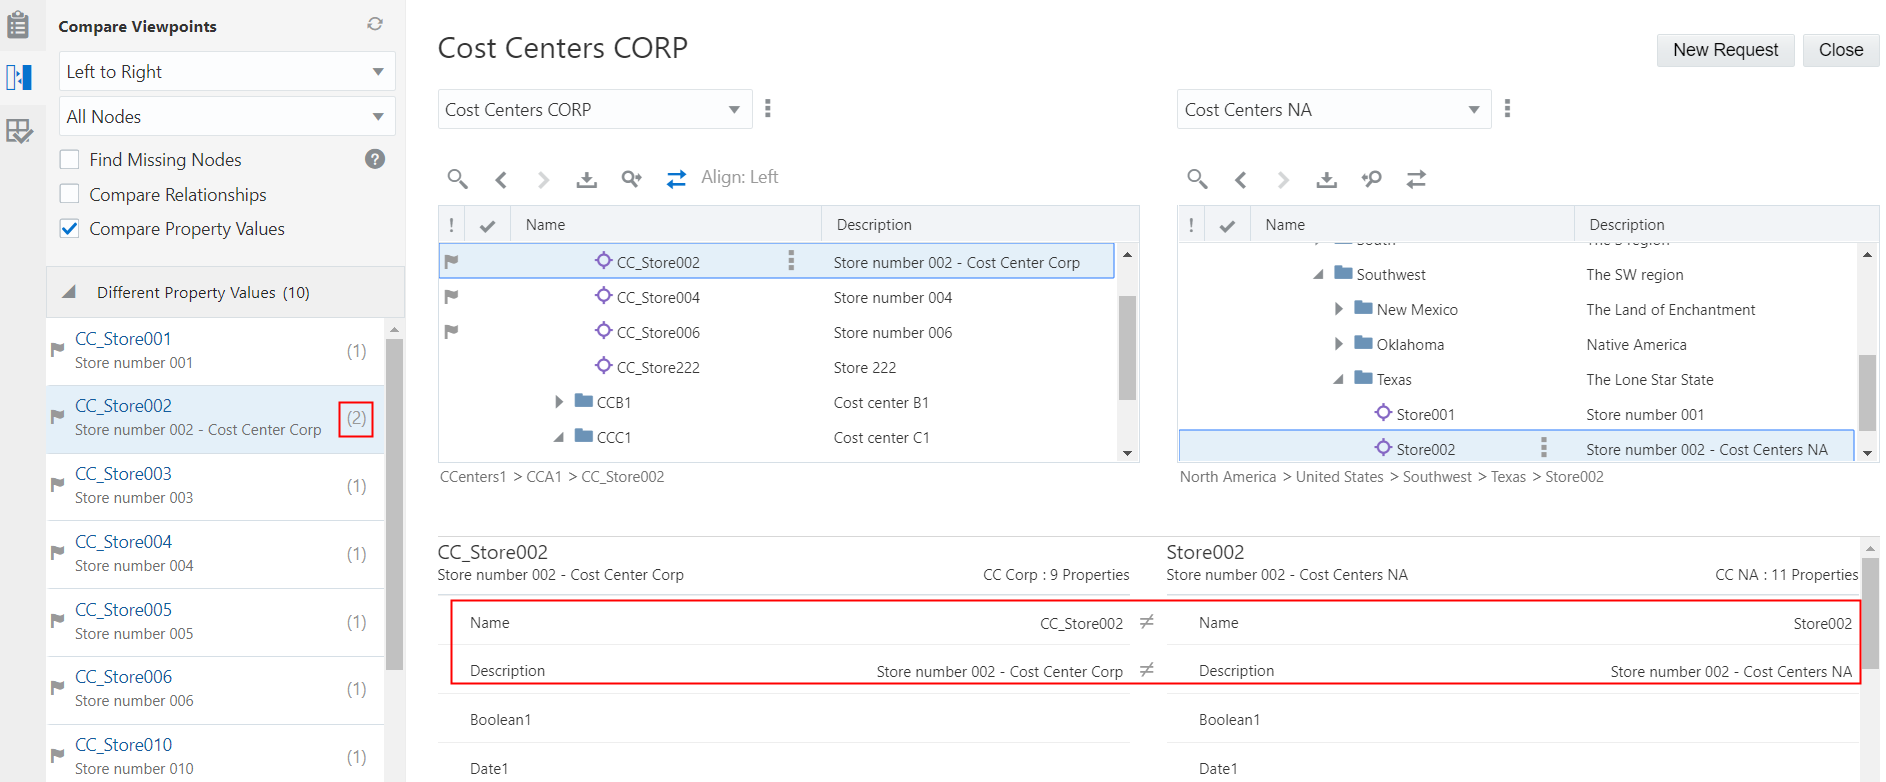Open the action menu dots for Store002 row
The width and height of the screenshot is (1886, 782).
(x=1544, y=448)
